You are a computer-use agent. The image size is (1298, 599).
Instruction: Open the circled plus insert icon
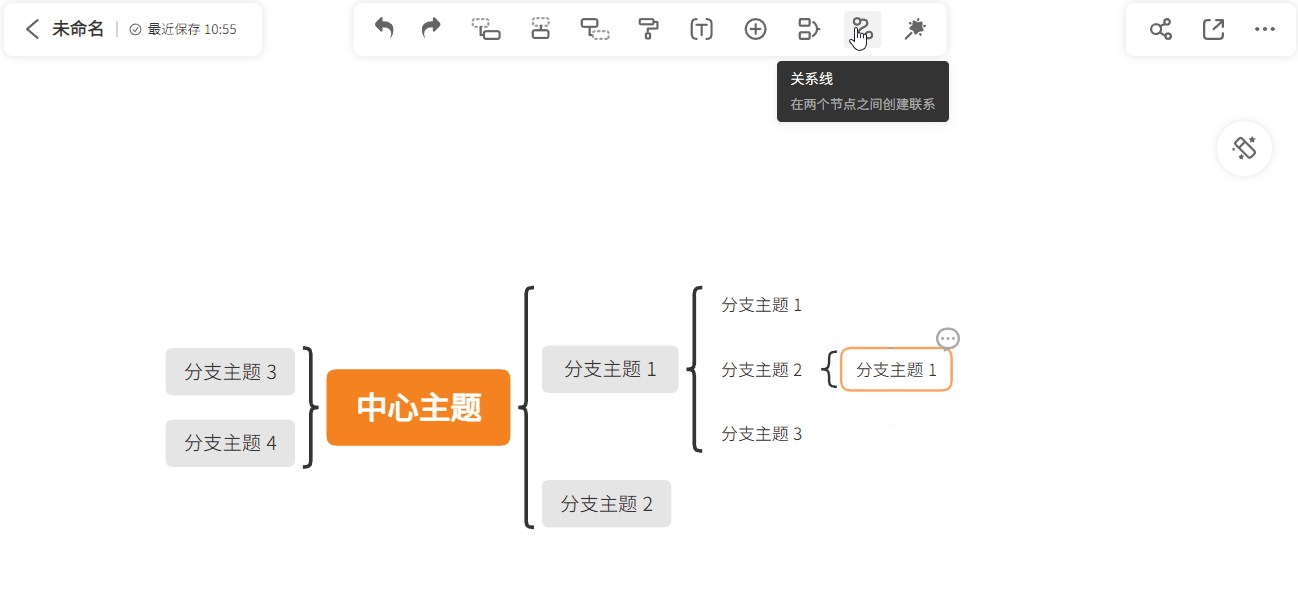tap(756, 29)
